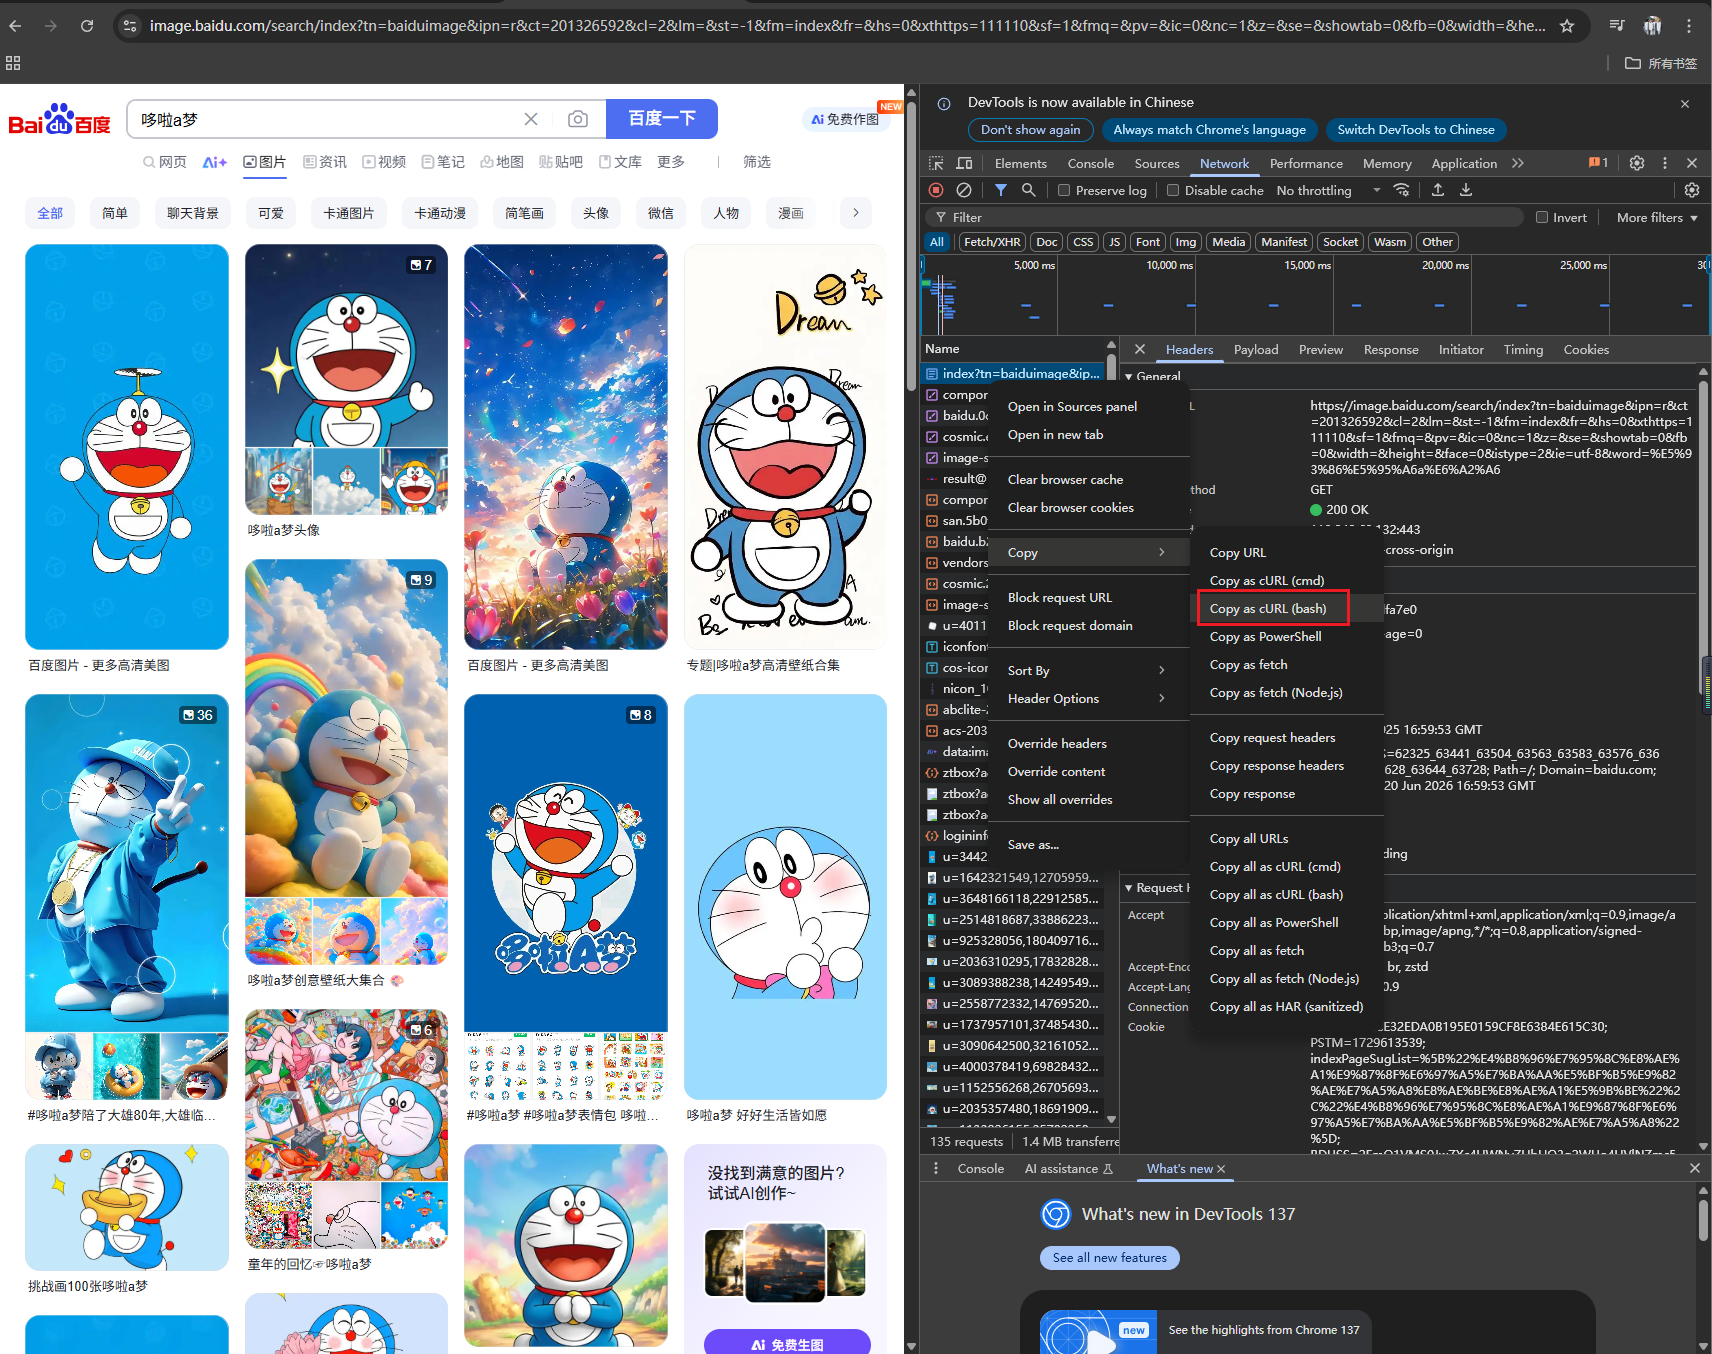Open DevTools settings gear icon
Viewport: 1712px width, 1354px height.
pyautogui.click(x=1637, y=163)
